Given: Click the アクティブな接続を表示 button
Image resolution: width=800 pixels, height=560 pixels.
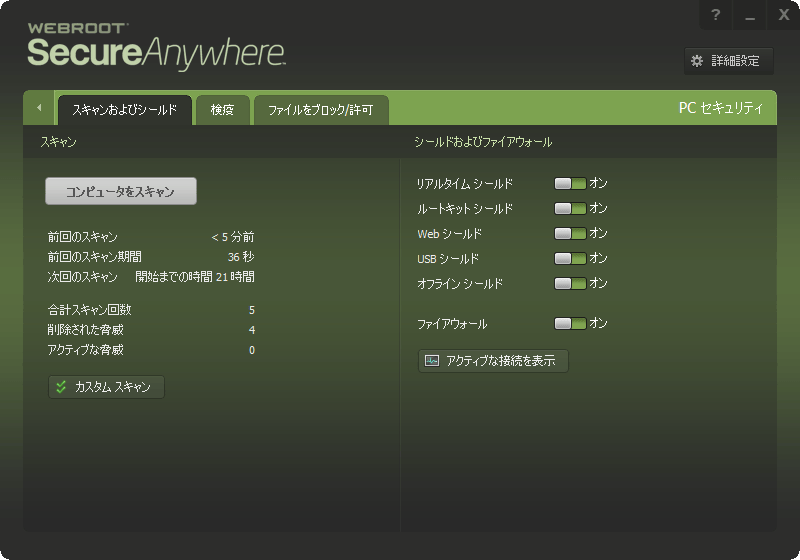Looking at the screenshot, I should (493, 361).
